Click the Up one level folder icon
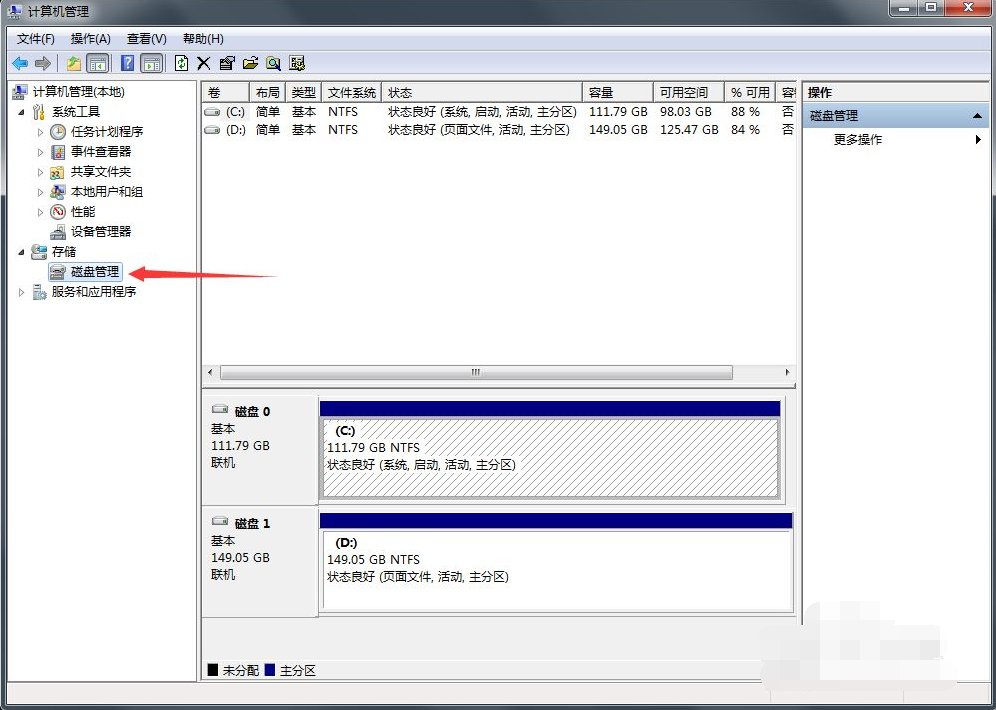Screen dimensions: 996x710 (x=74, y=63)
